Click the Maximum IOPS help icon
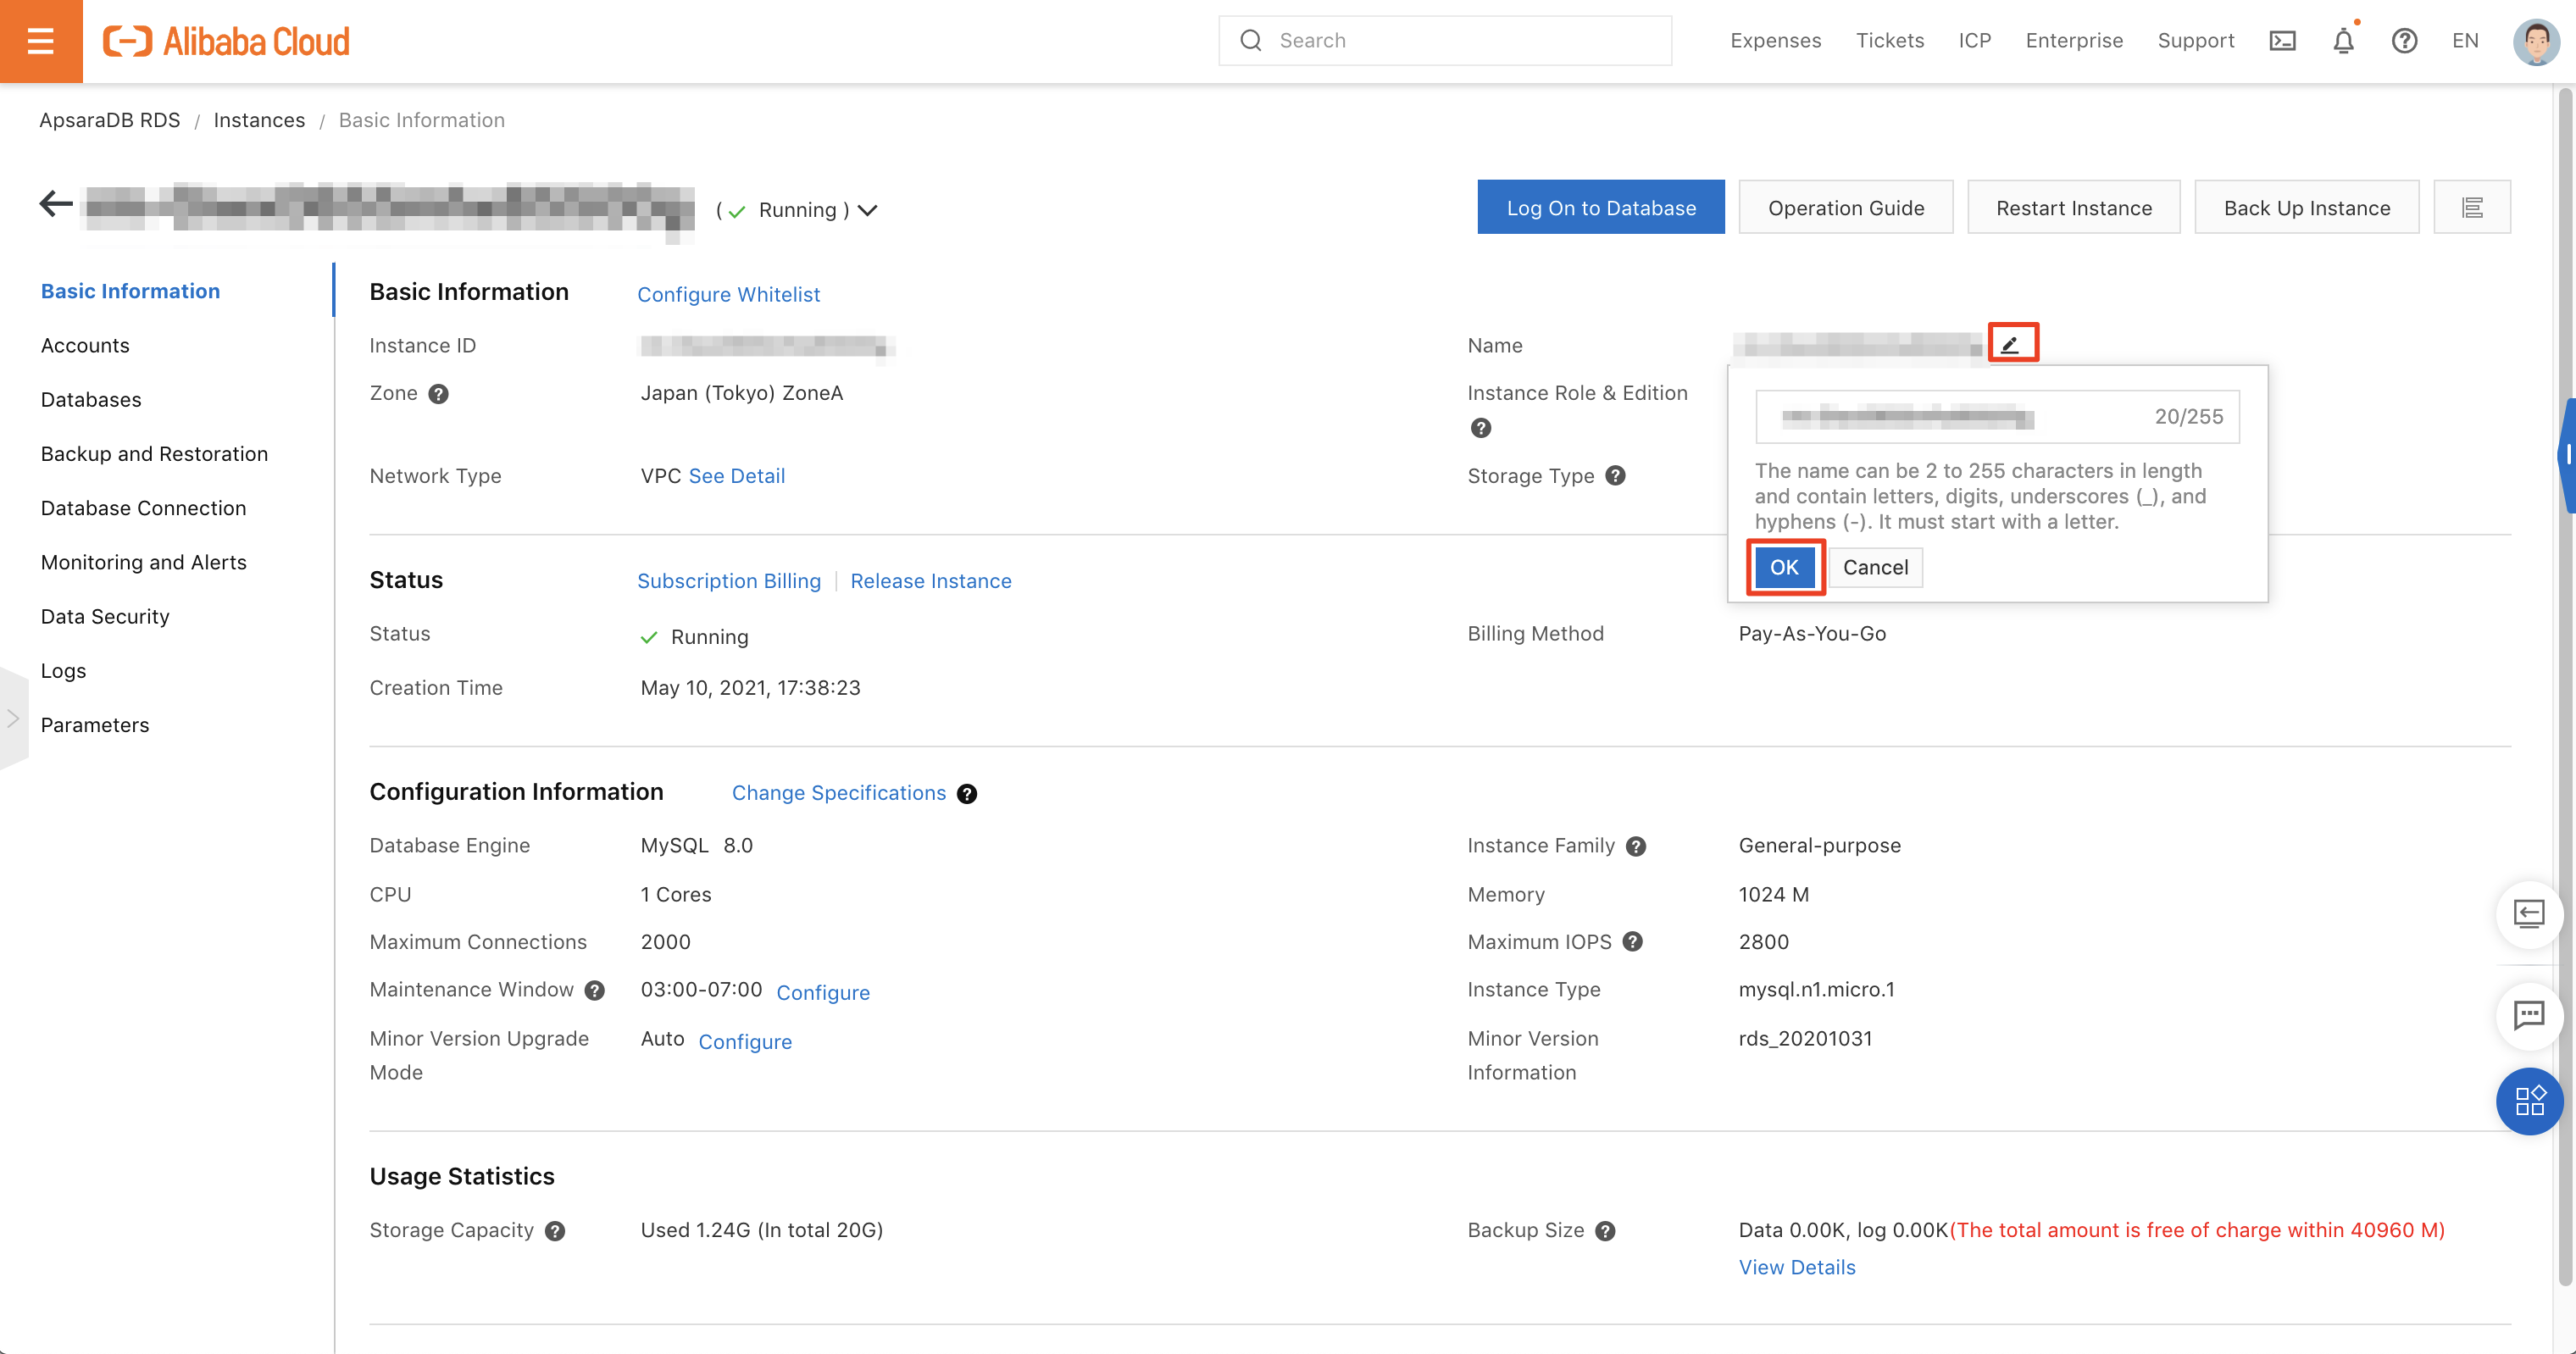Image resolution: width=2576 pixels, height=1354 pixels. click(x=1633, y=942)
